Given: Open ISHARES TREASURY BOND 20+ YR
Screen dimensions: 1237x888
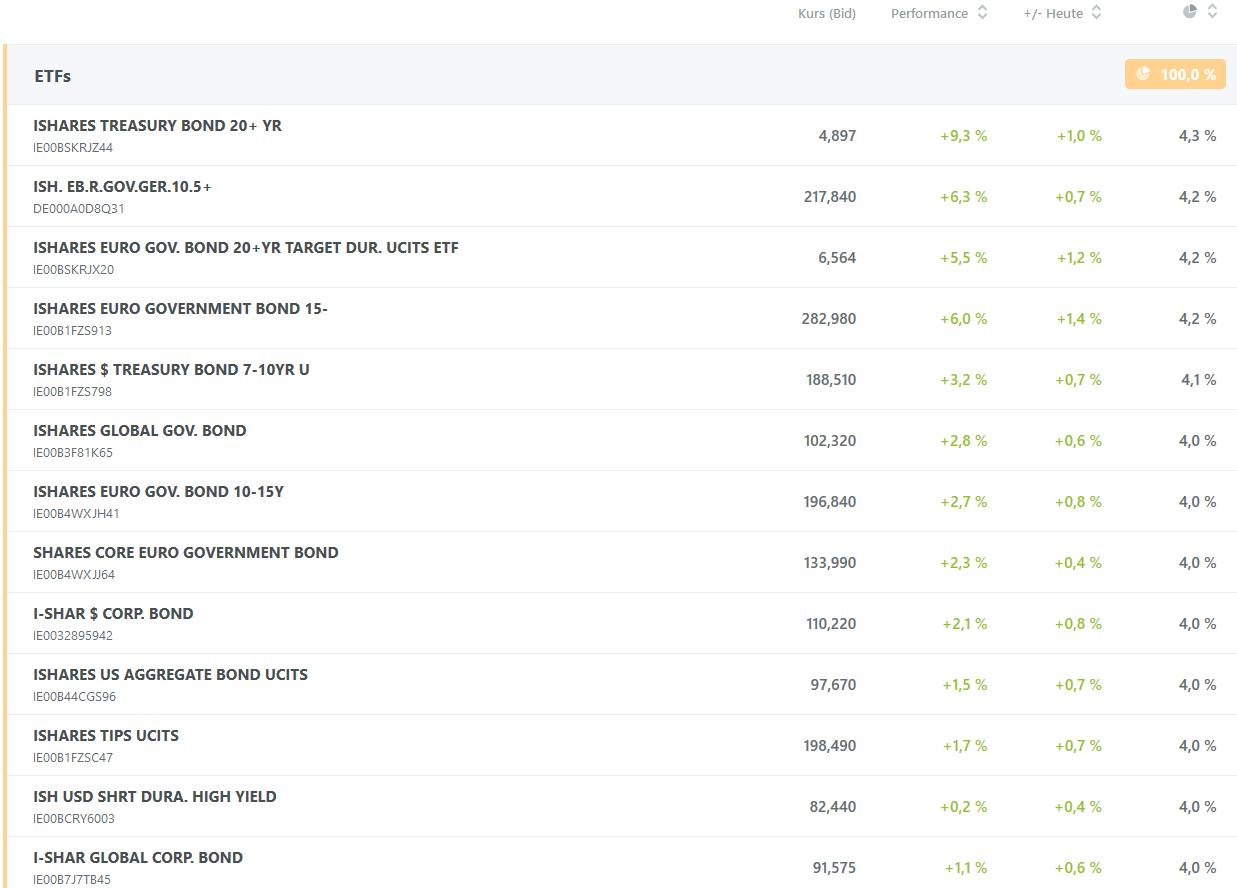Looking at the screenshot, I should 157,126.
